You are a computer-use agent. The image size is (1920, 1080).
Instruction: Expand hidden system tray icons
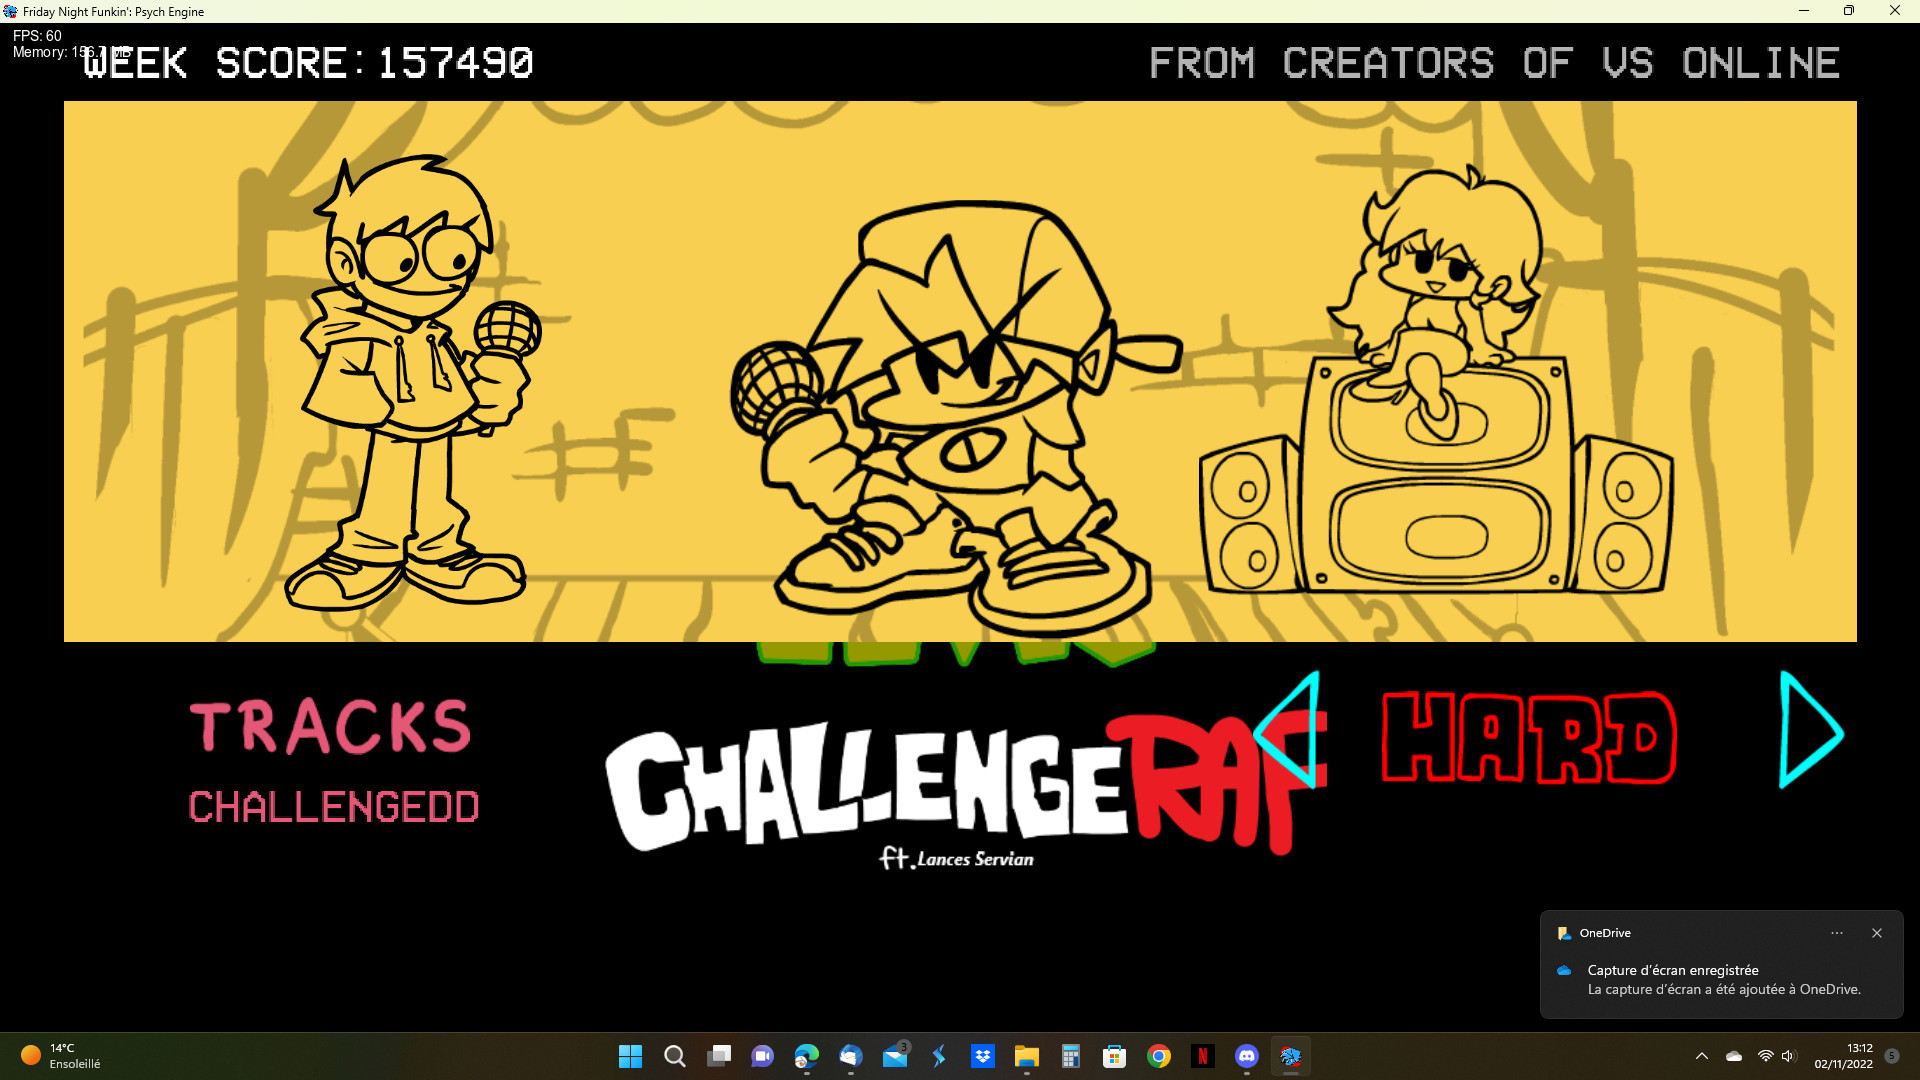click(1702, 1057)
